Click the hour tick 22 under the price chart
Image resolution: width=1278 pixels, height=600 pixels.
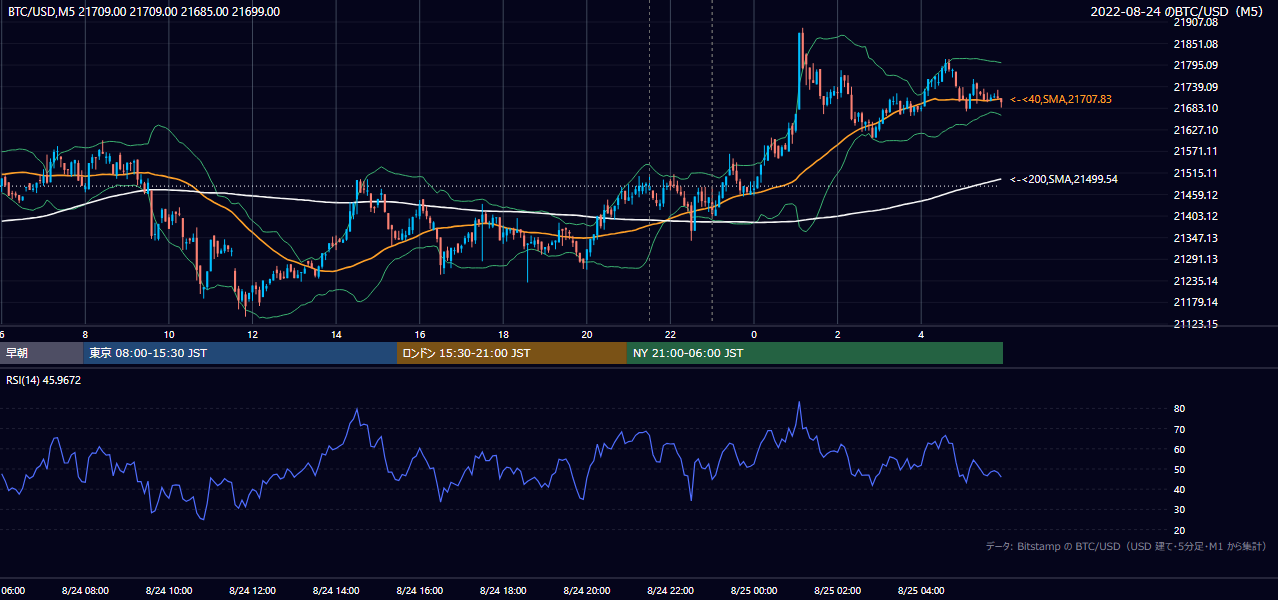(670, 334)
